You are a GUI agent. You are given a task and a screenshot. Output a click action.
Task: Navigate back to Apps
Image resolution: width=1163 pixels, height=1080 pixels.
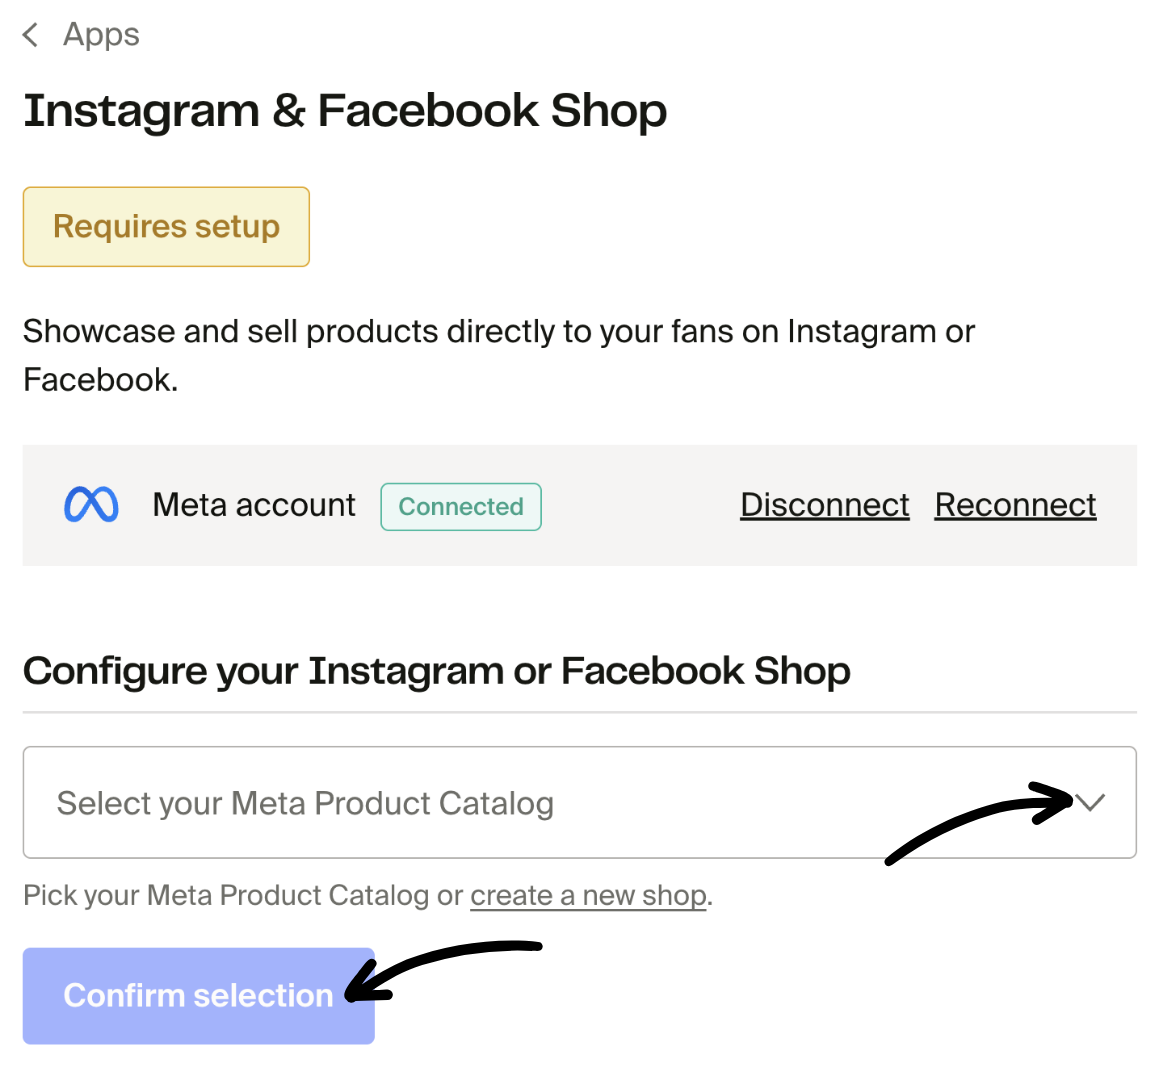(x=100, y=34)
